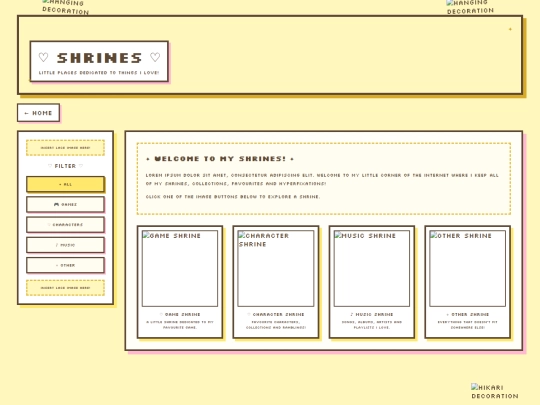This screenshot has height=405, width=540.
Task: Click the 'songs, albums, artists' description
Action: (x=372, y=325)
